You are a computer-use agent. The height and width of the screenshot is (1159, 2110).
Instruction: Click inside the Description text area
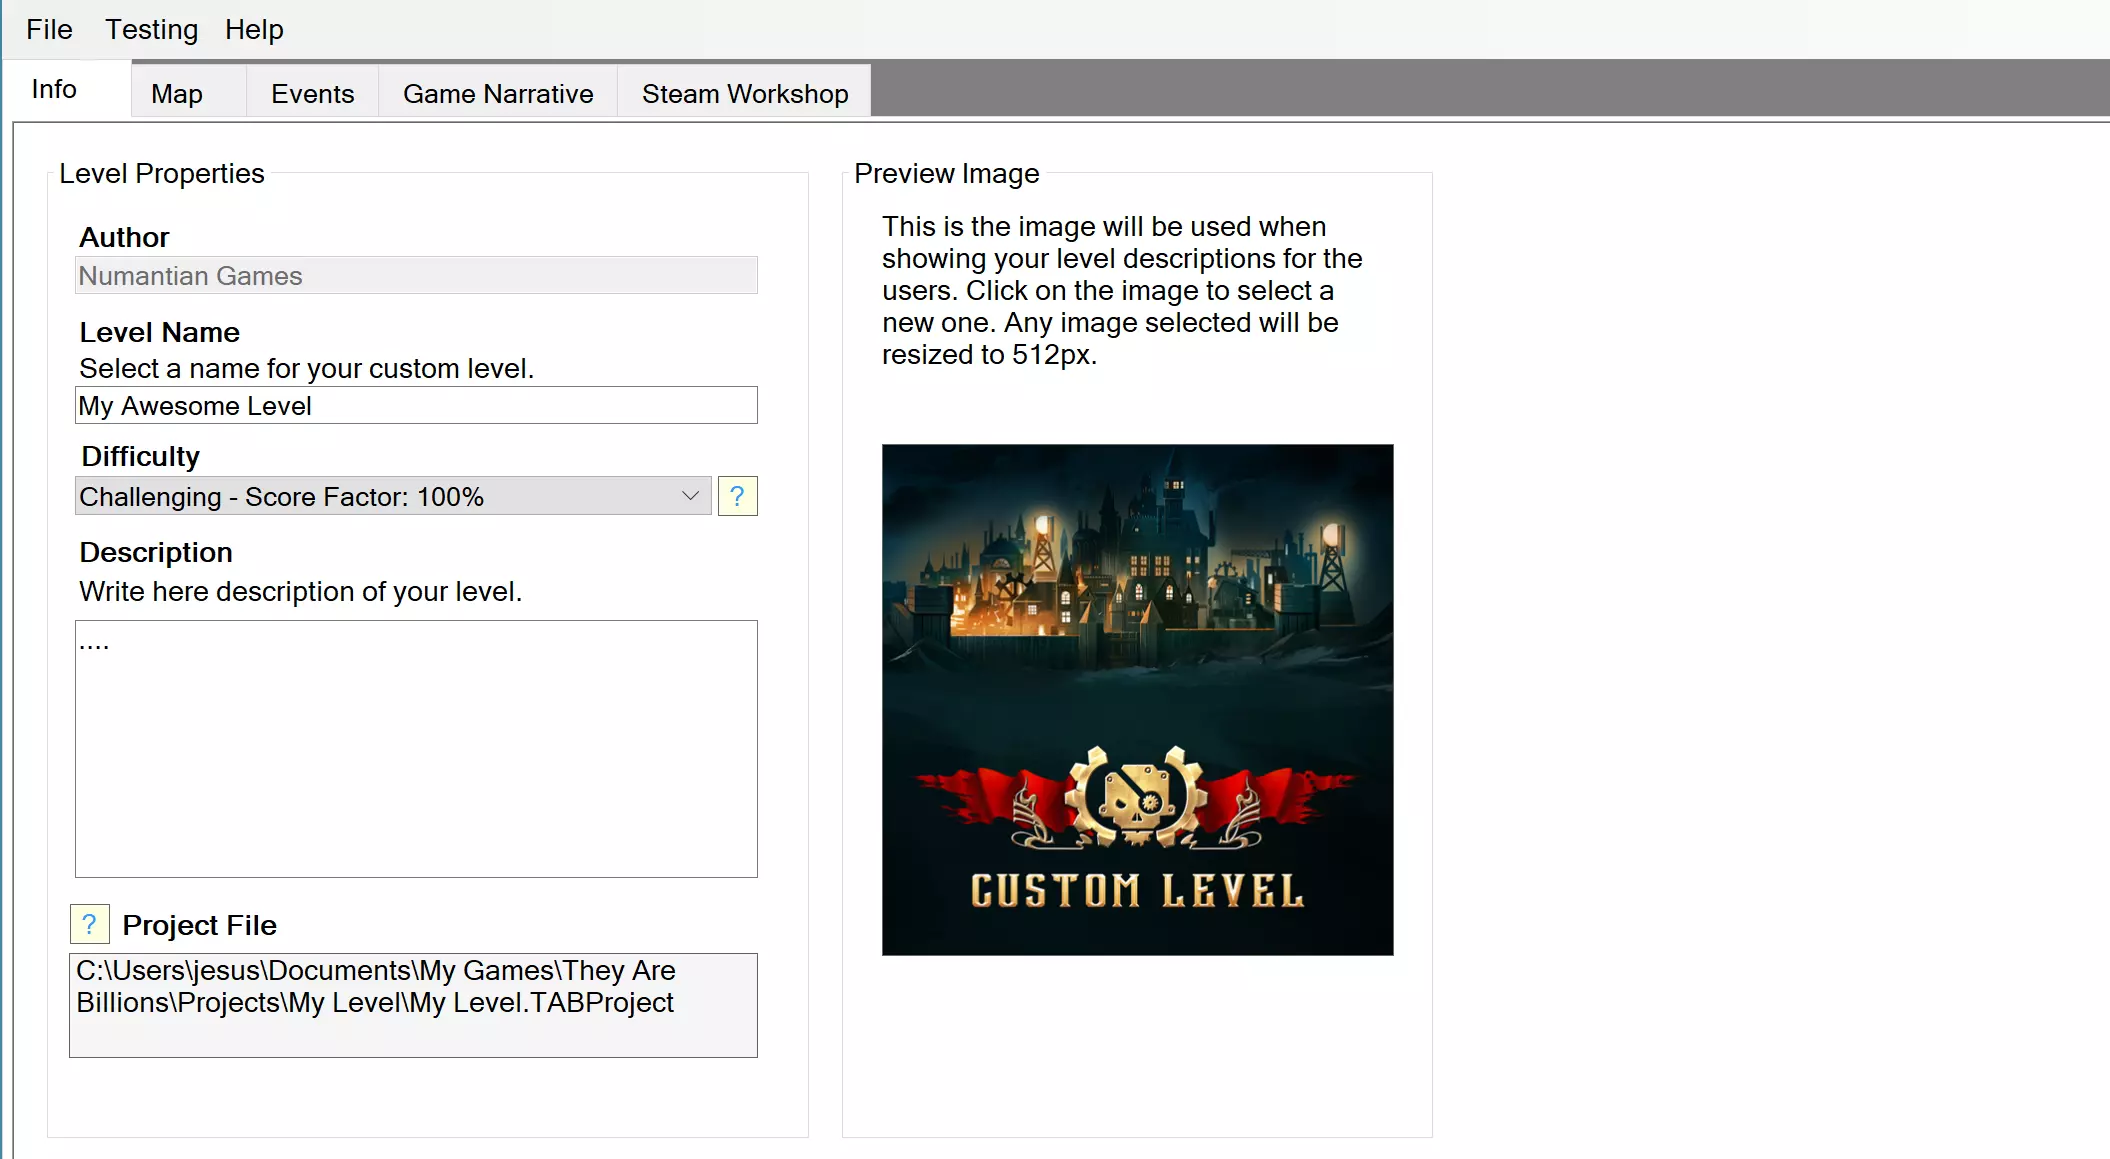(x=416, y=749)
